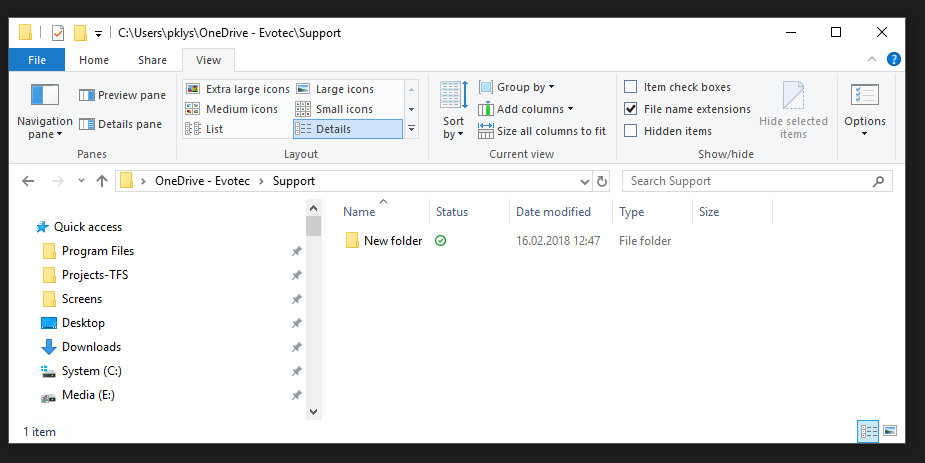Switch to large thumbnails view in status bar

pyautogui.click(x=889, y=431)
